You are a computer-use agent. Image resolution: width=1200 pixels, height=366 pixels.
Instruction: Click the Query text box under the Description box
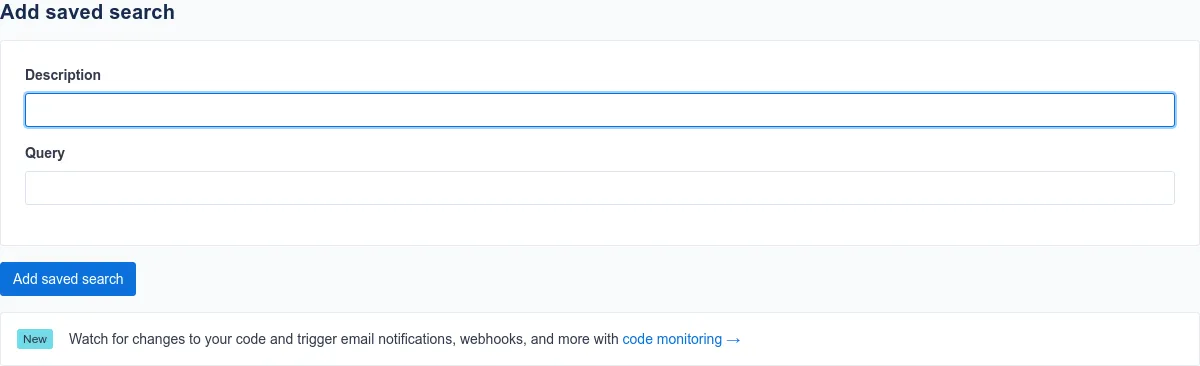point(600,188)
